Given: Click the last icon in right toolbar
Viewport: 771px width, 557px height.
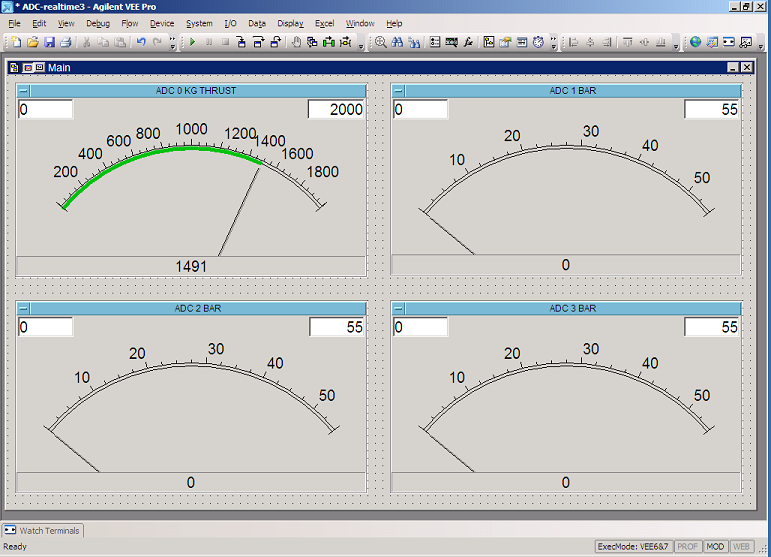Looking at the screenshot, I should click(746, 42).
